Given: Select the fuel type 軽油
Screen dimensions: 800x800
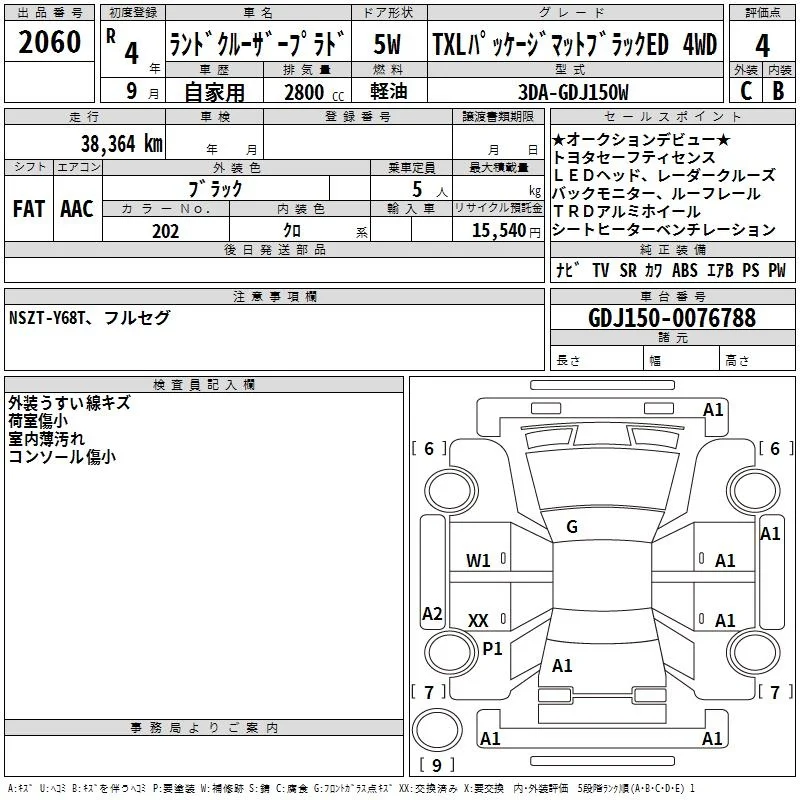Looking at the screenshot, I should click(389, 91).
